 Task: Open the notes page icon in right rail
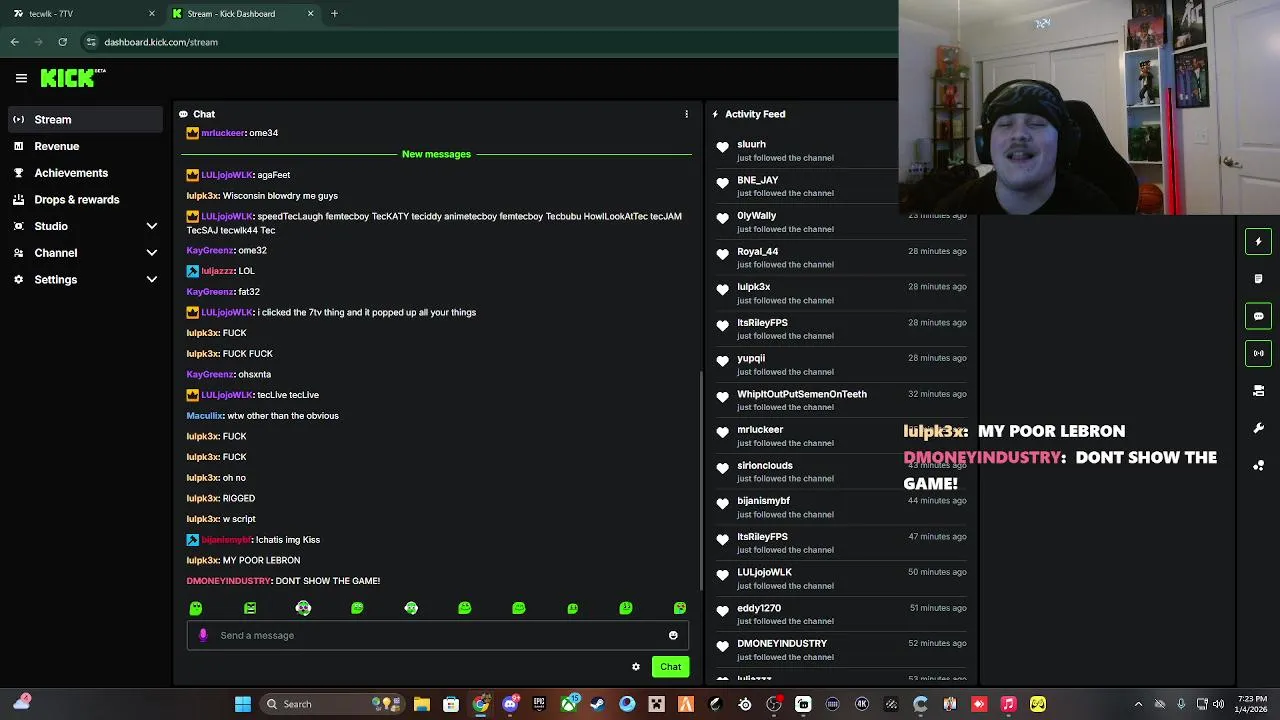pos(1258,279)
